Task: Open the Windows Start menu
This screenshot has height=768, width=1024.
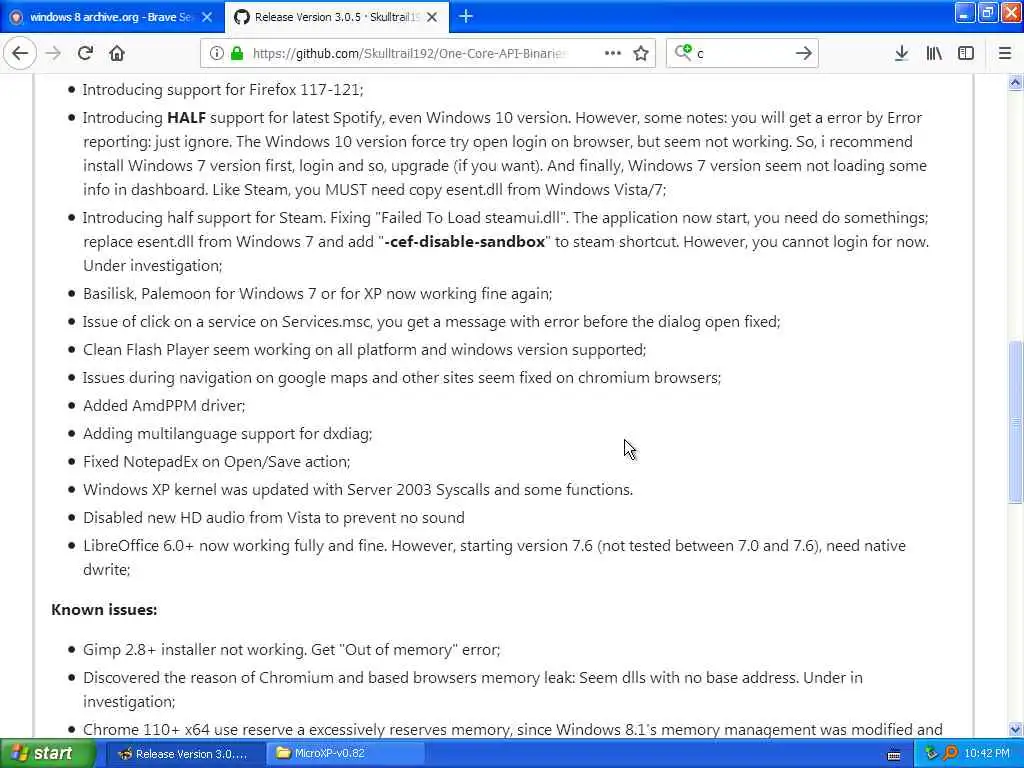Action: (48, 754)
